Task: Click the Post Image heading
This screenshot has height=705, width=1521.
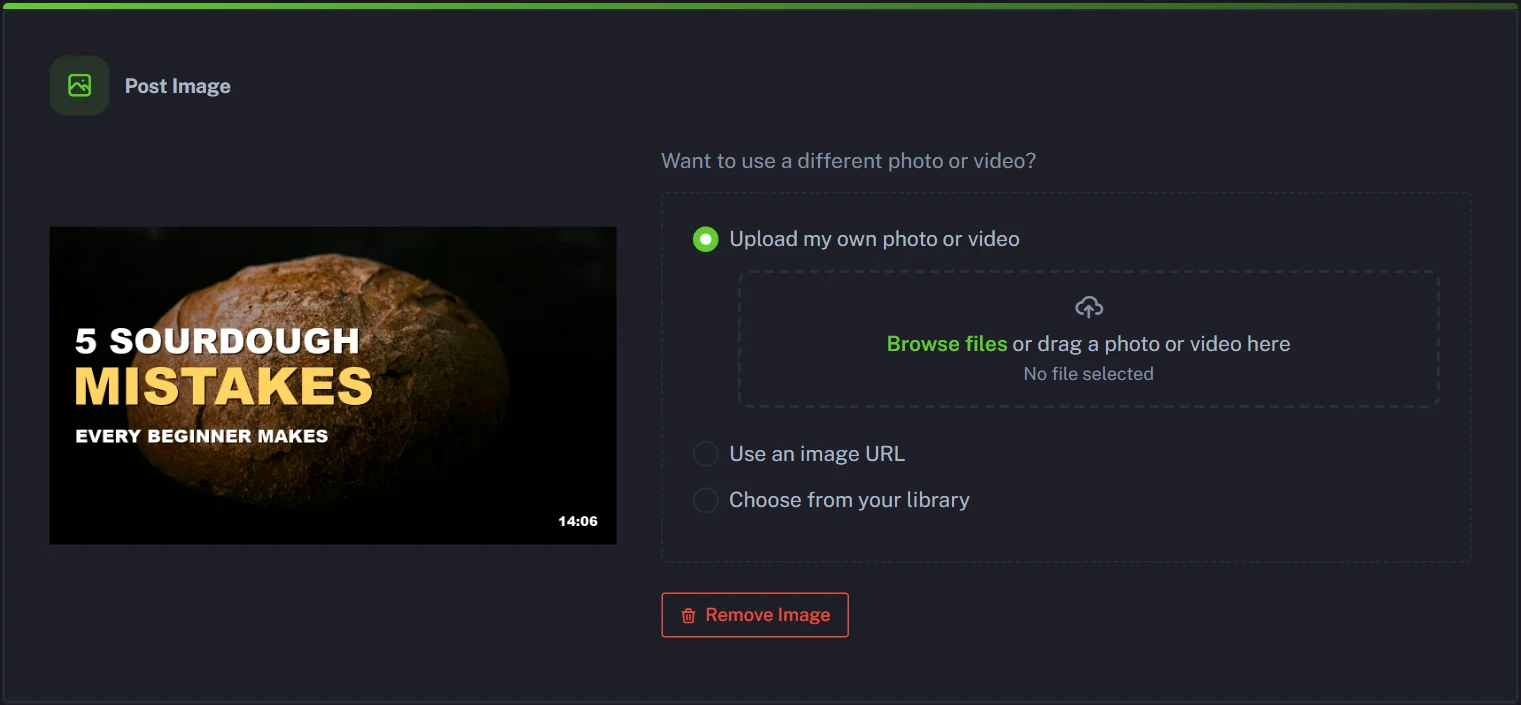Action: coord(178,86)
